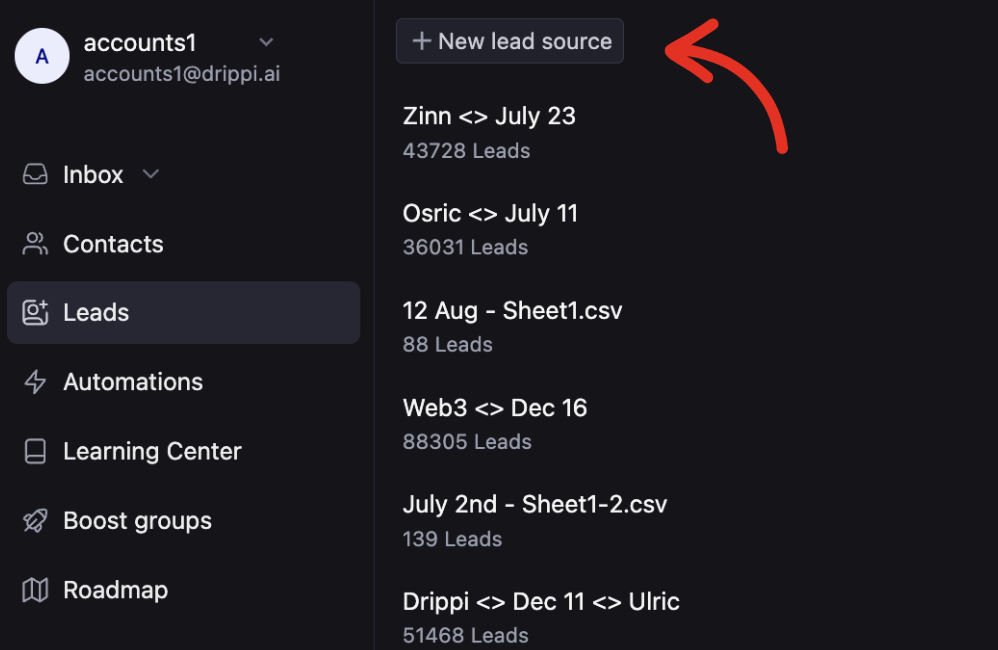
Task: Open the Drippi <> Dec 11 <> Ulric source
Action: pyautogui.click(x=540, y=601)
